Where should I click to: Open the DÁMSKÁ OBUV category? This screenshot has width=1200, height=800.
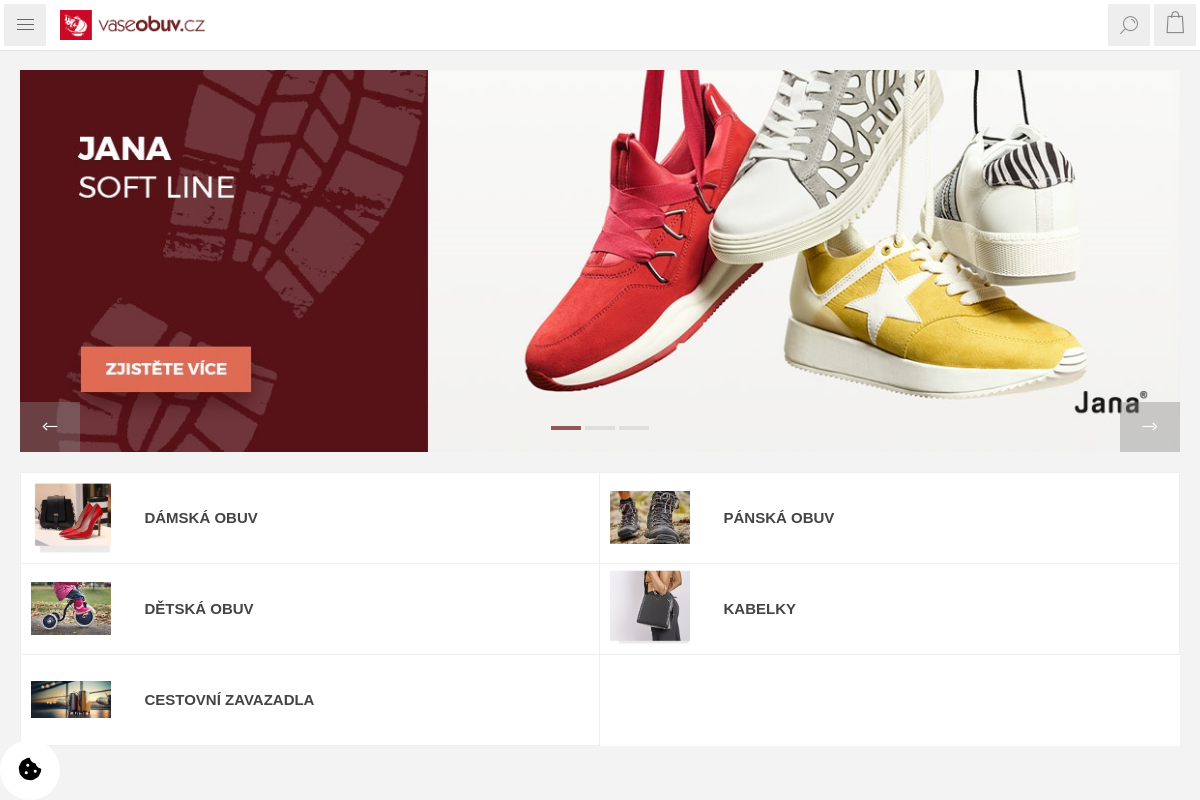point(310,518)
